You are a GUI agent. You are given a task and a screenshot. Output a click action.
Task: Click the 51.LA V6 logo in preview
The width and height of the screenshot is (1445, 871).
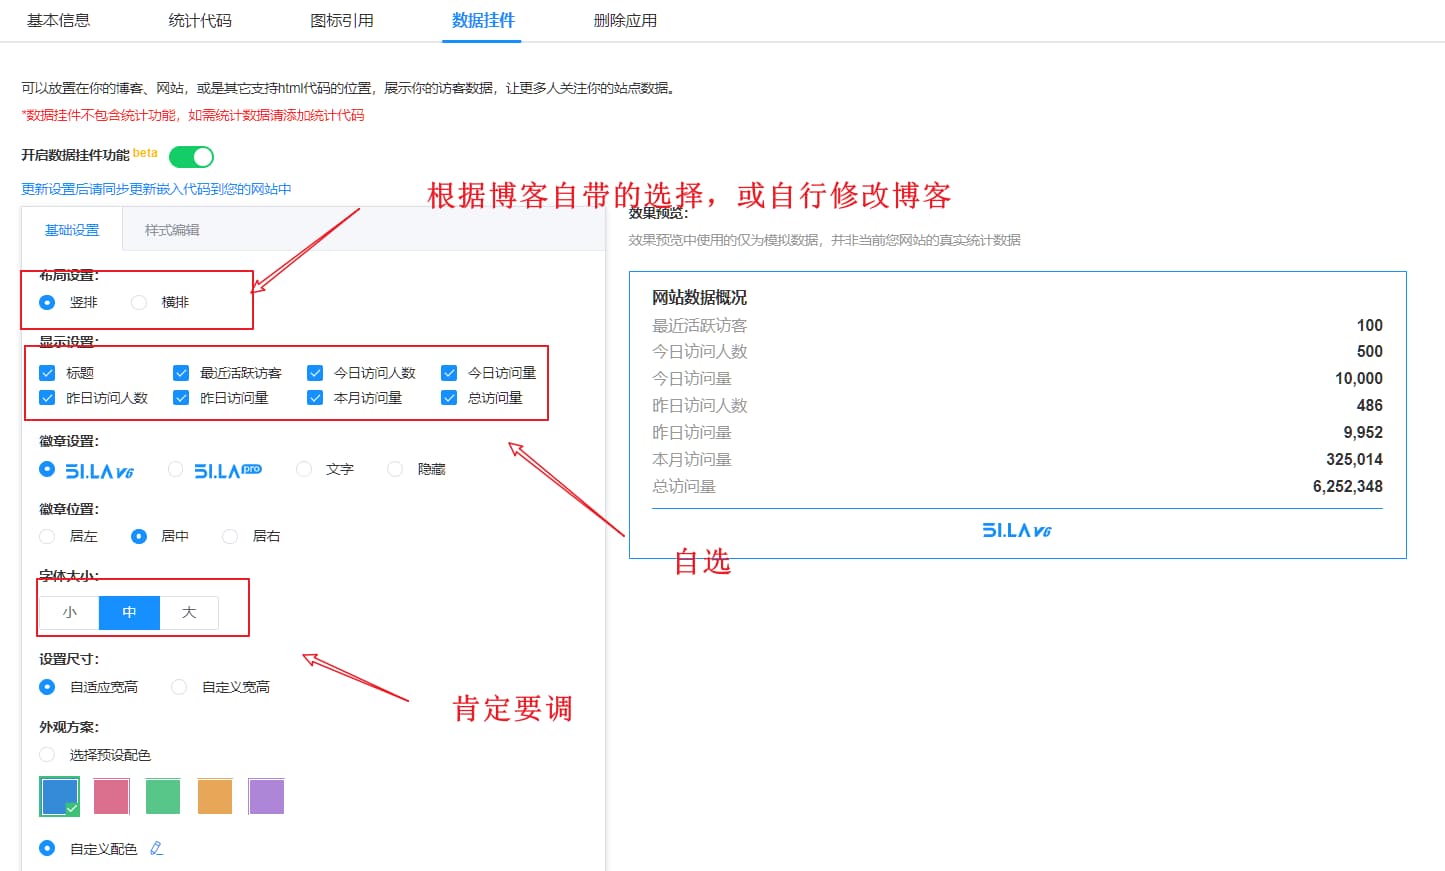pos(1017,531)
